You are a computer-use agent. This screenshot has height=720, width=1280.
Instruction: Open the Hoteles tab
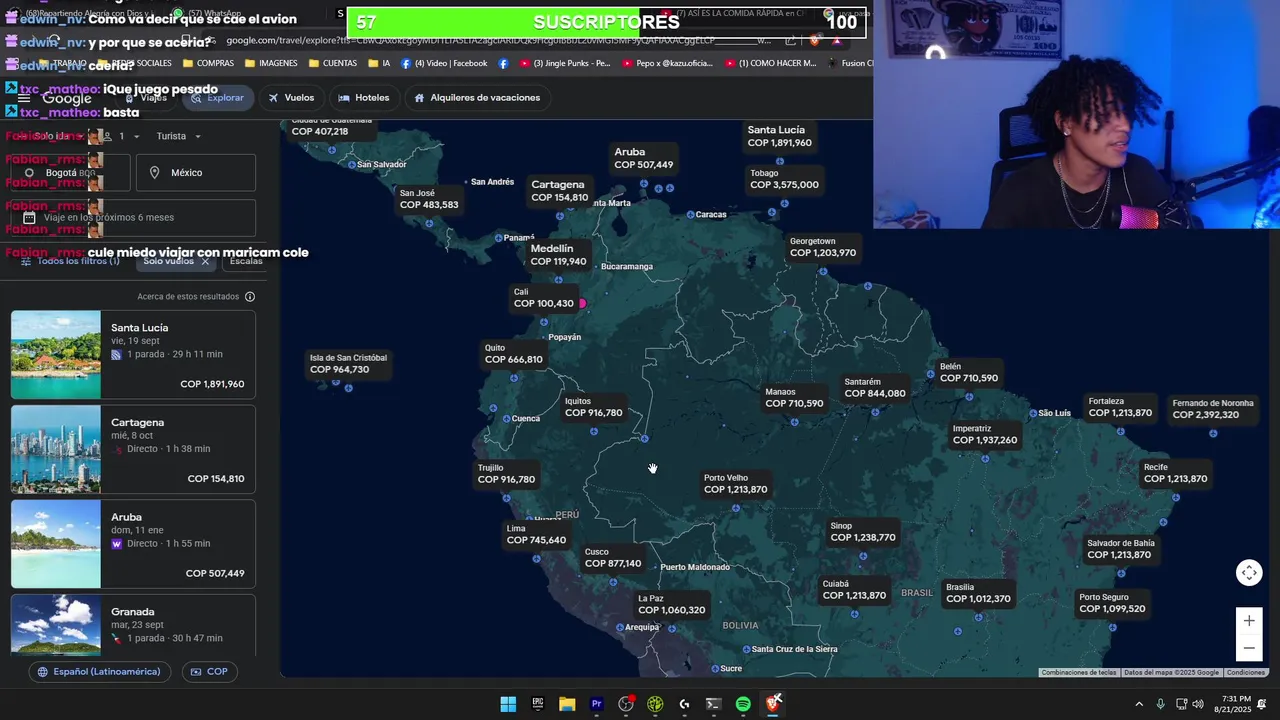click(364, 98)
